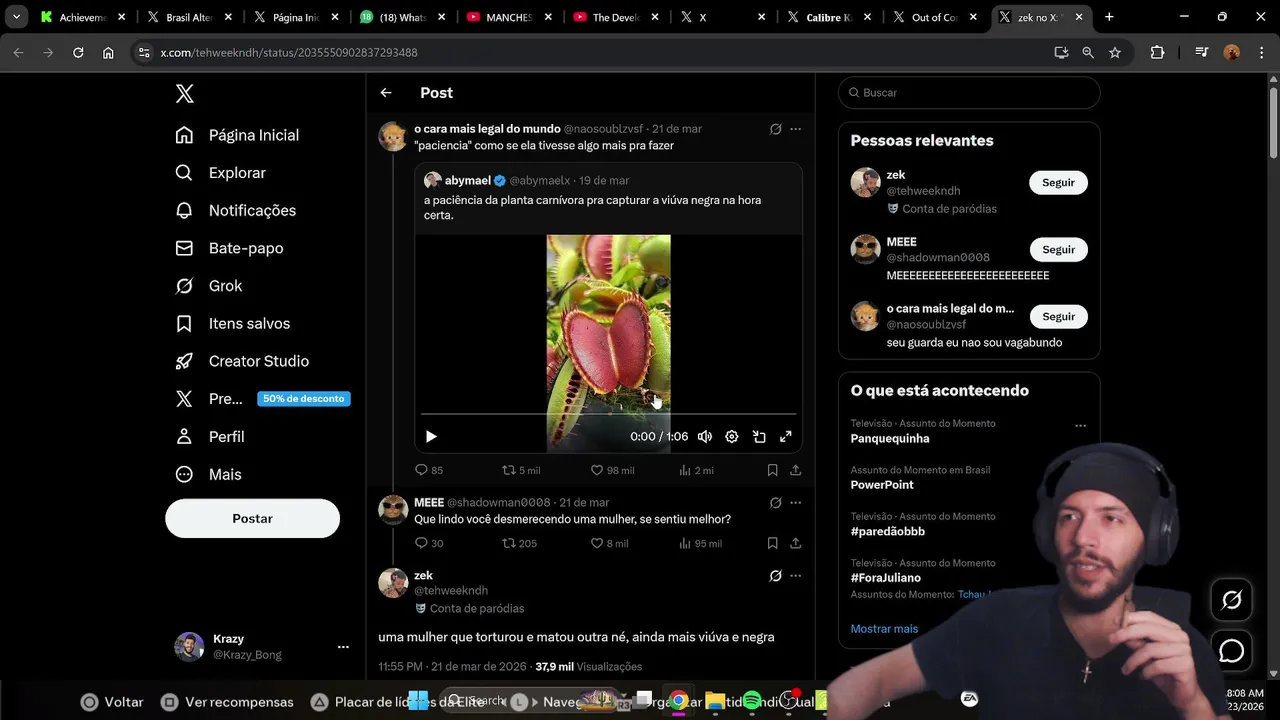The height and width of the screenshot is (720, 1280).
Task: Open #paredãobbb trending topic
Action: [888, 532]
